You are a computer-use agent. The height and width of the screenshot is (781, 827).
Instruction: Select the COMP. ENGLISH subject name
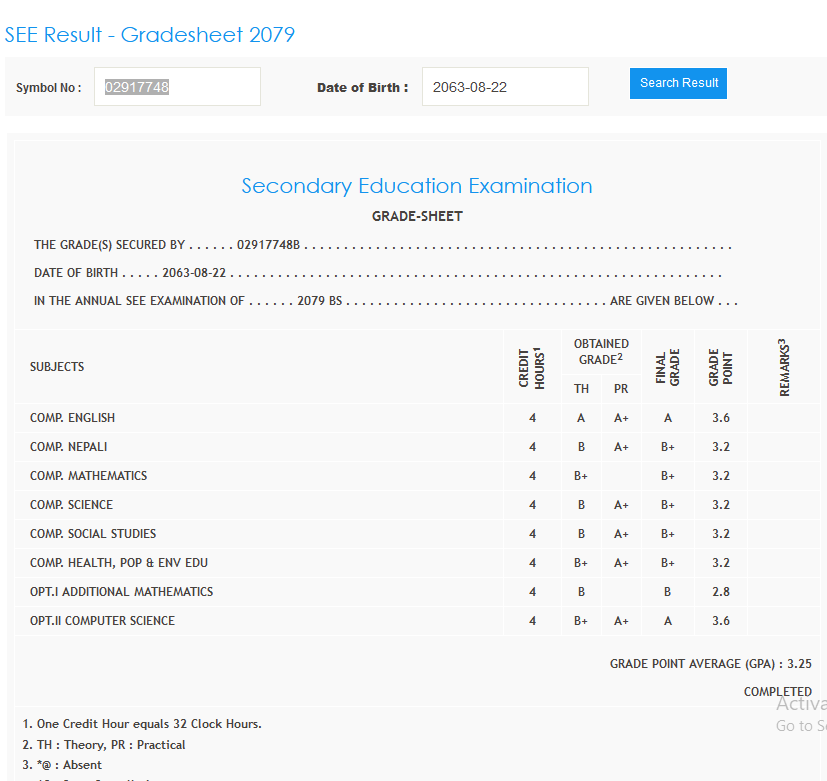tap(72, 418)
